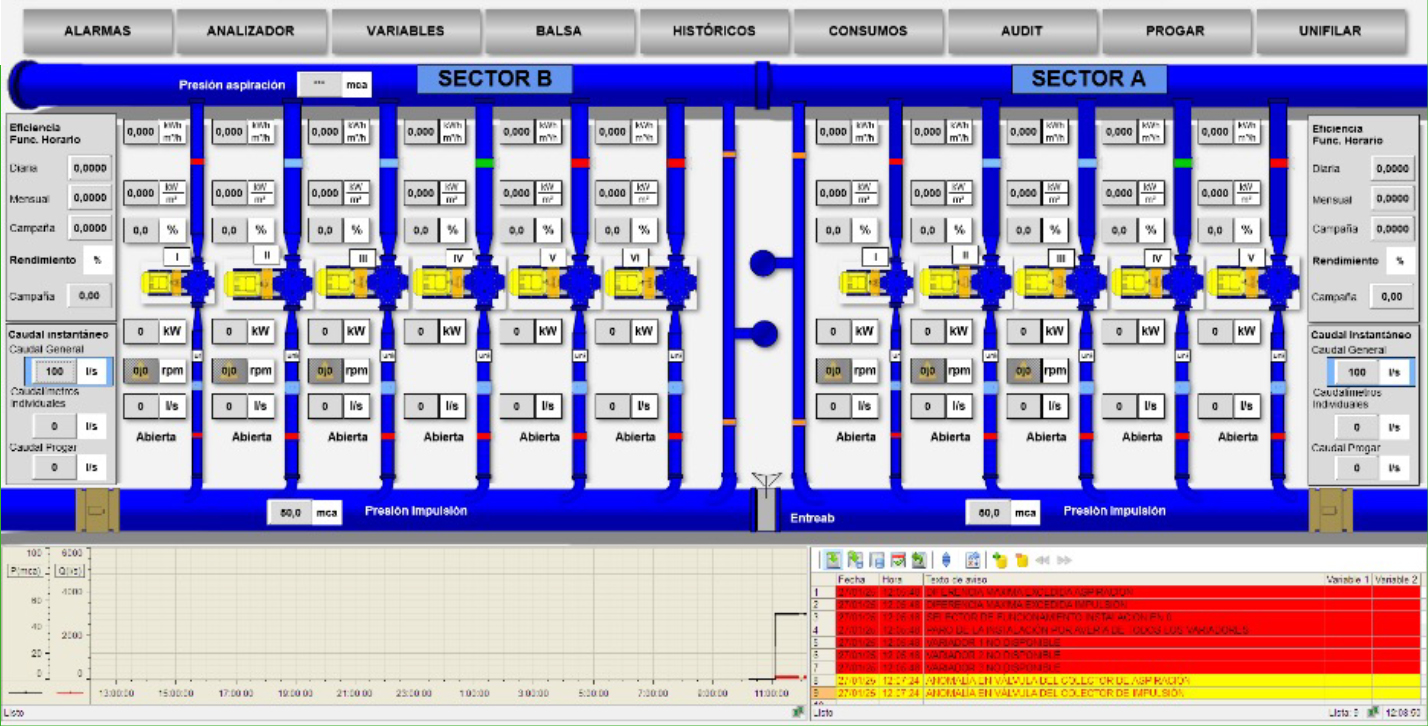Screen dimensions: 1428x726
Task: Click the yellow cylinder with plus icon
Action: 999,560
